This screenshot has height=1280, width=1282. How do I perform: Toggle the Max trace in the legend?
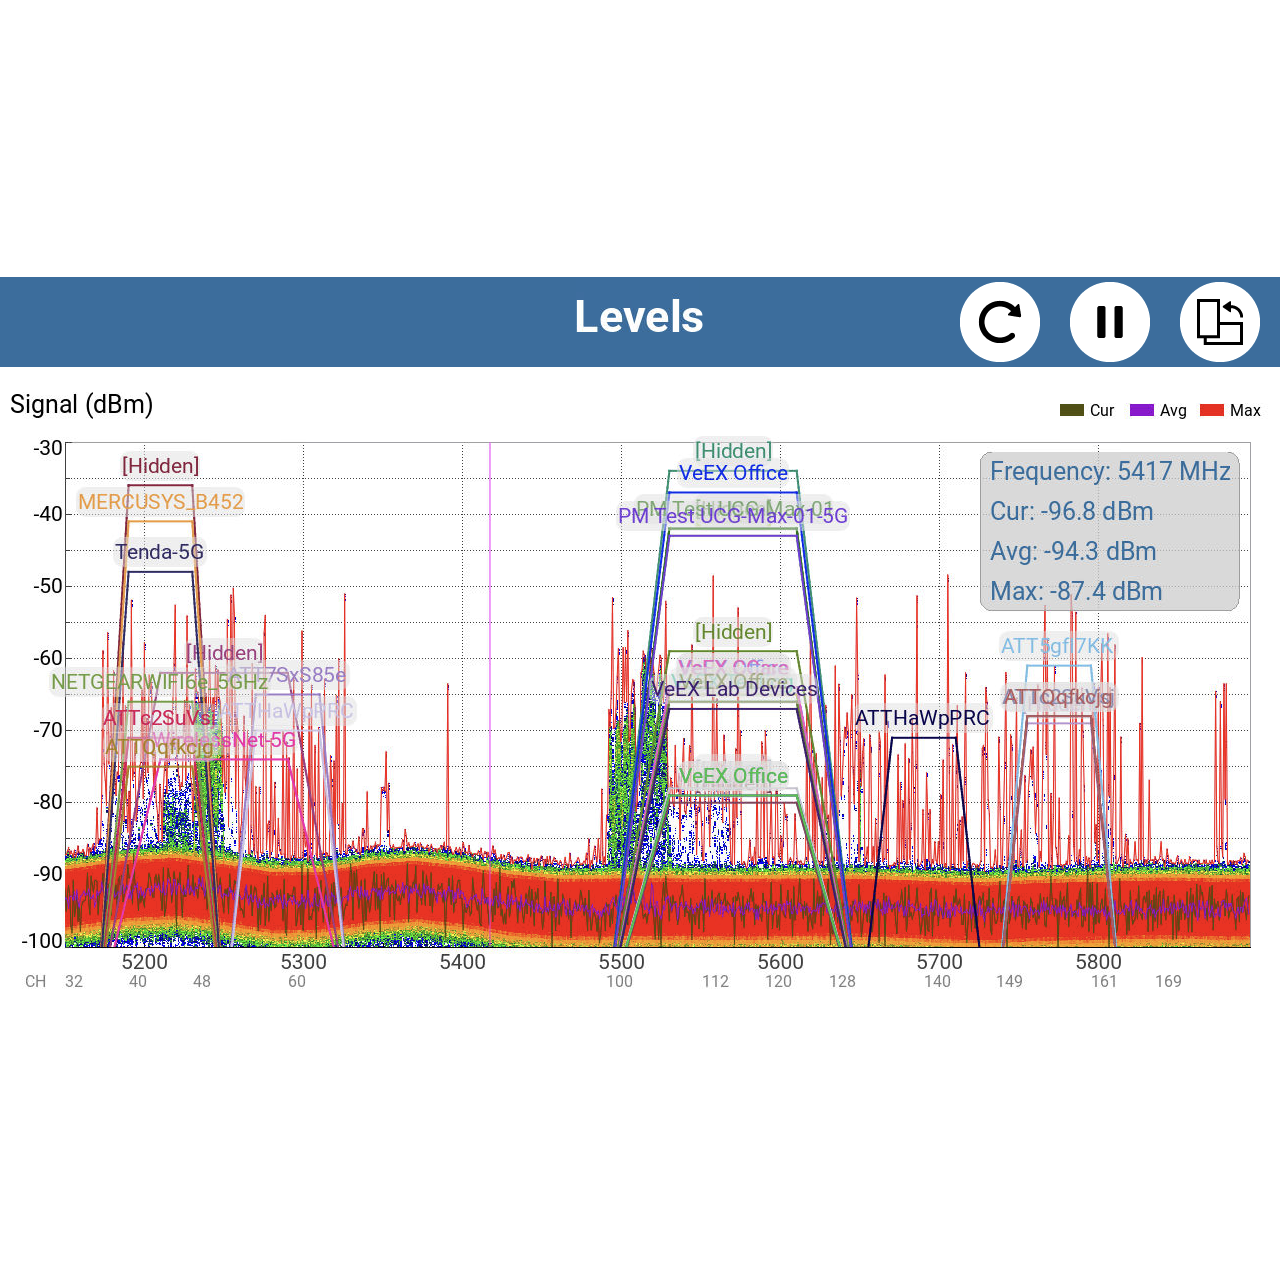coord(1229,410)
